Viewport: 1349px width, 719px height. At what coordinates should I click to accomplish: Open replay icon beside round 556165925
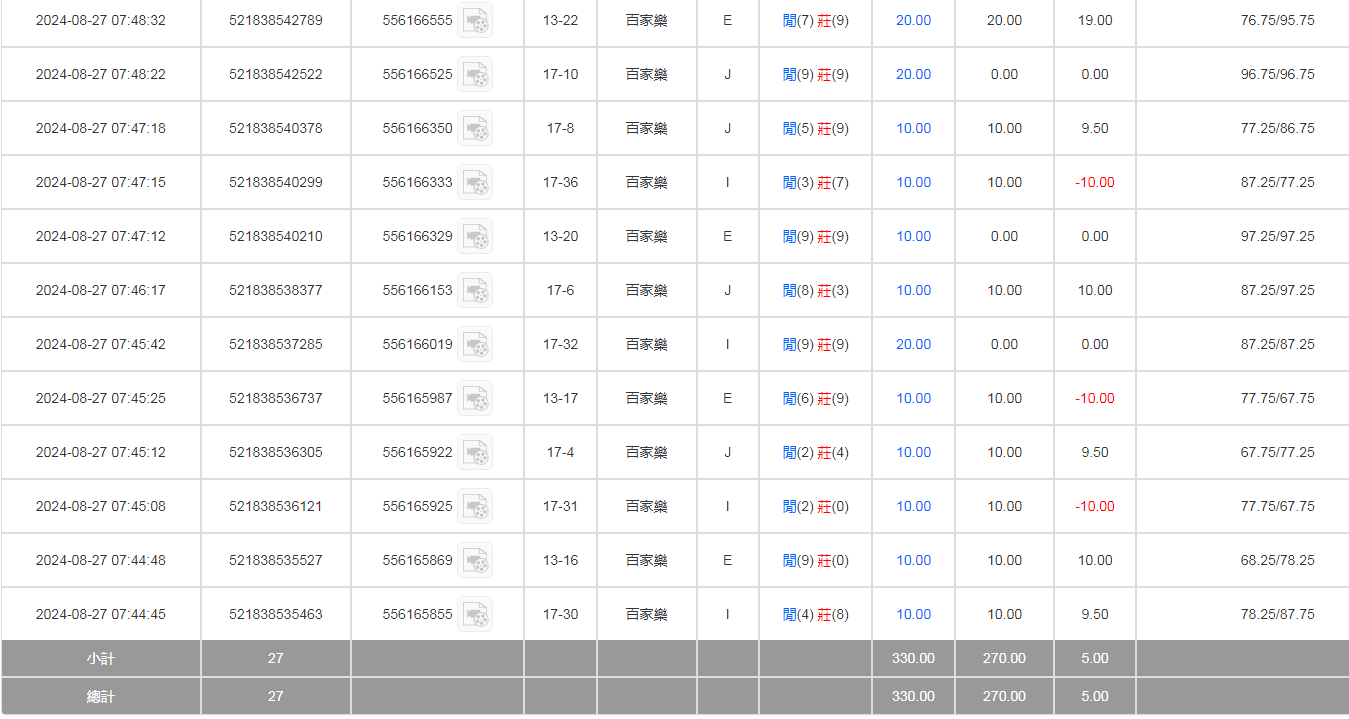[475, 507]
